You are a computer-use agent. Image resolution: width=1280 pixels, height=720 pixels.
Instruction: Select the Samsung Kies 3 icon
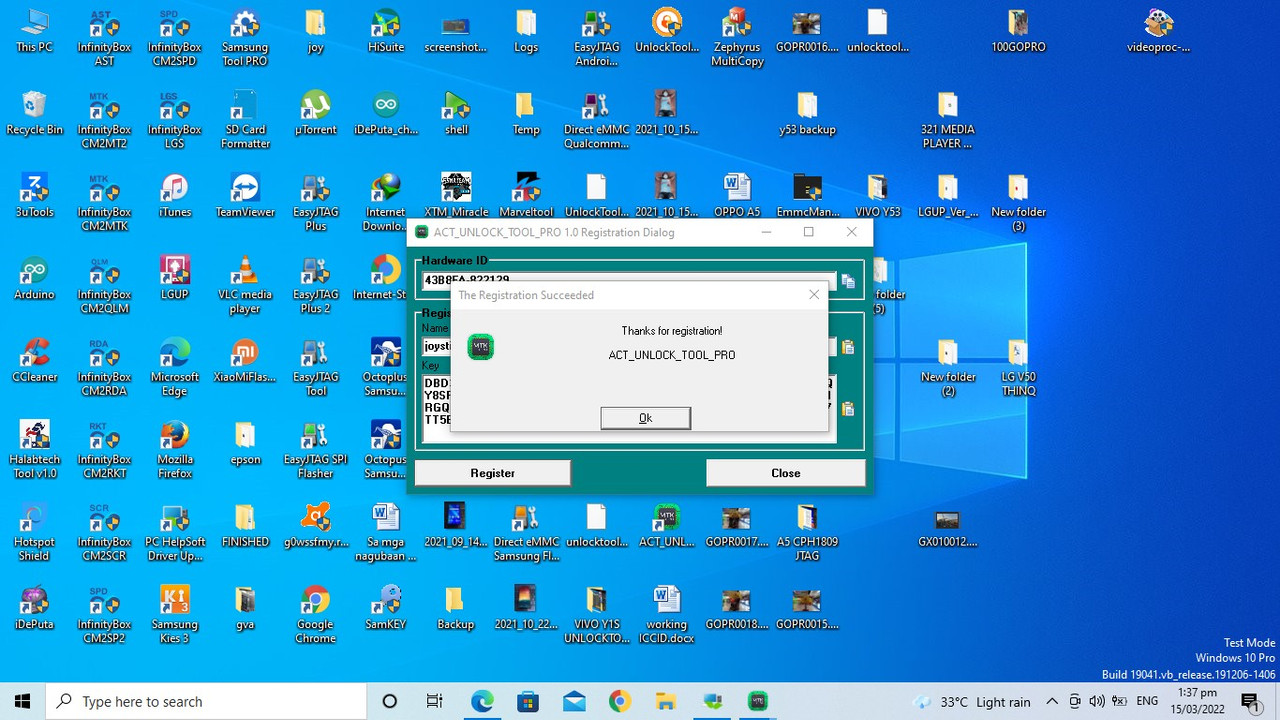pyautogui.click(x=174, y=616)
